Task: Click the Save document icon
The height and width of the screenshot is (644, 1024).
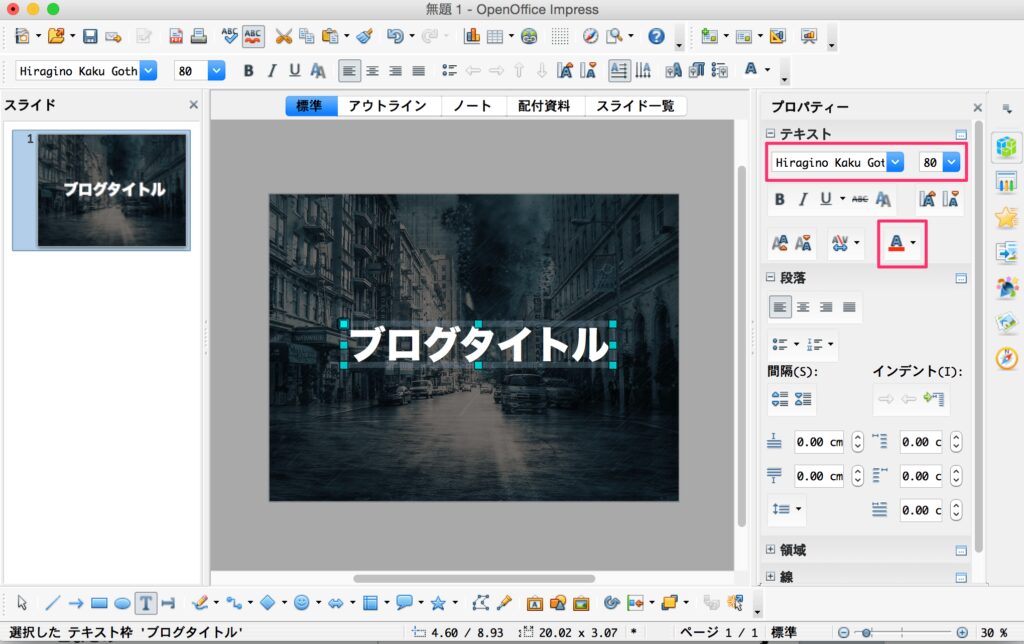Action: coord(90,37)
